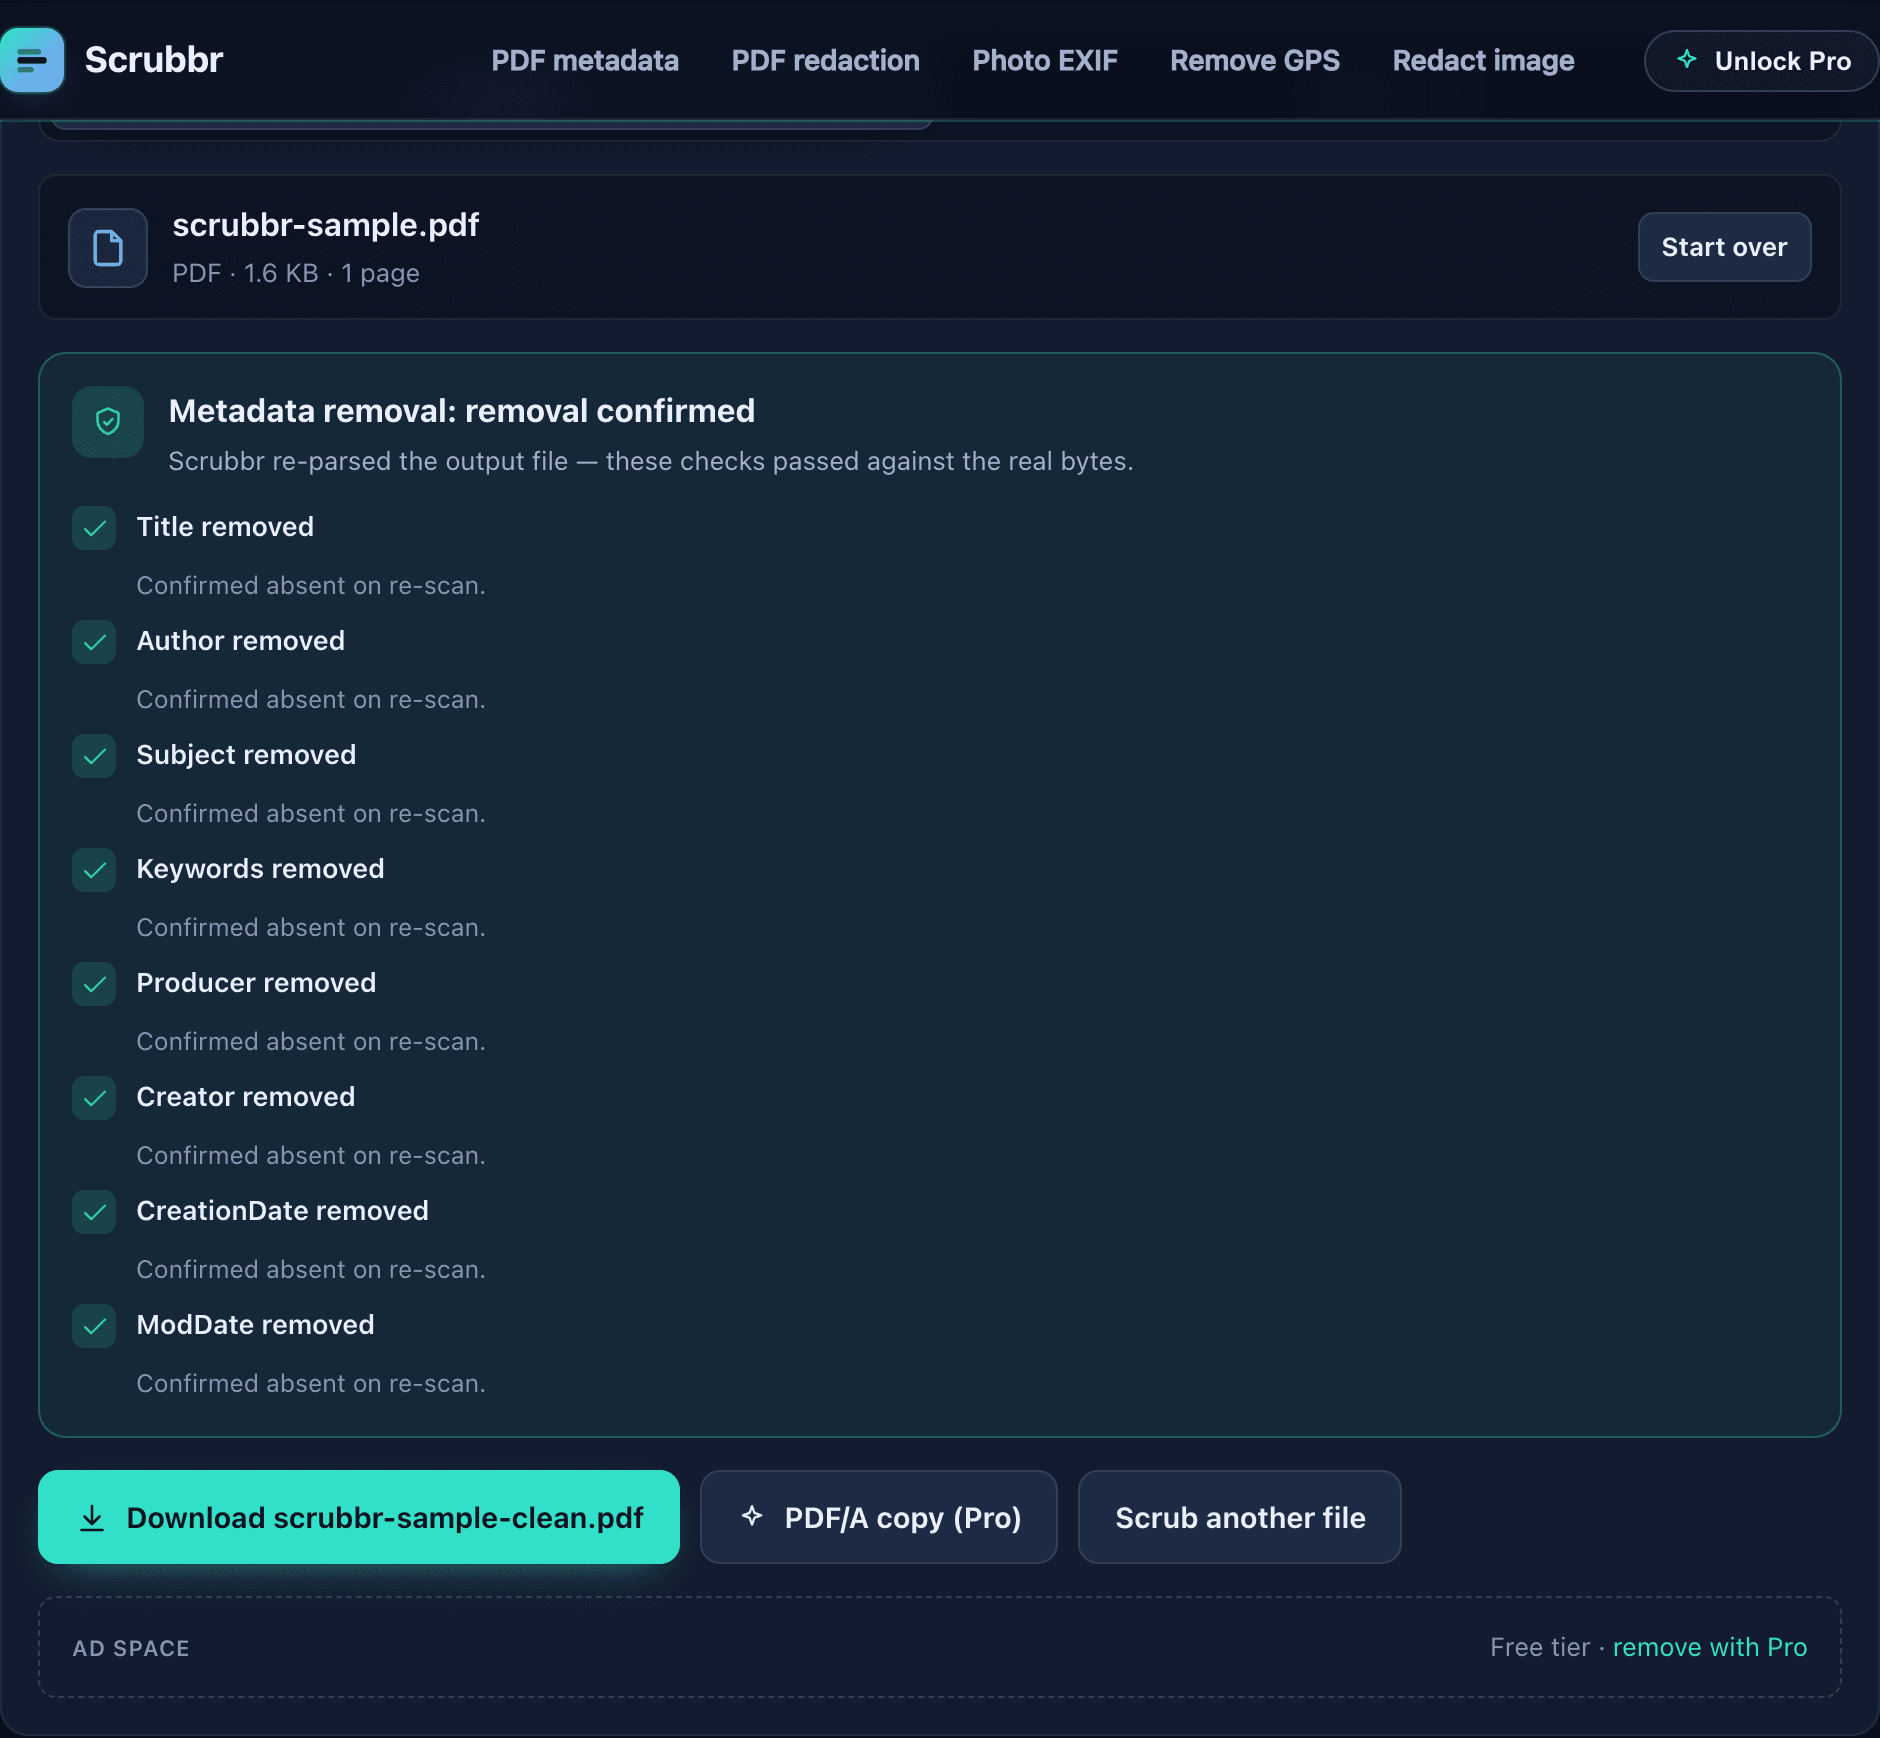Click the PDF/A copy (Pro) button
Viewport: 1880px width, 1738px height.
[x=879, y=1517]
